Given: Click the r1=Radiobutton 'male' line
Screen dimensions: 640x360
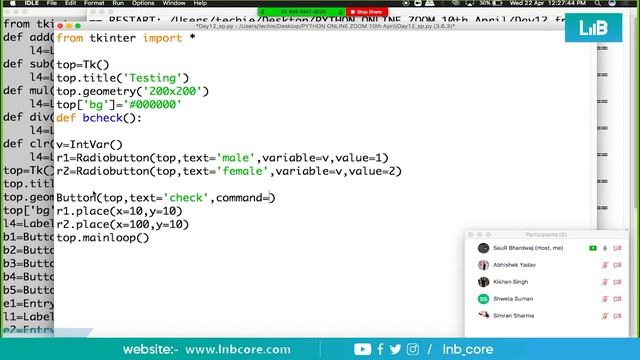Looking at the screenshot, I should tap(222, 158).
